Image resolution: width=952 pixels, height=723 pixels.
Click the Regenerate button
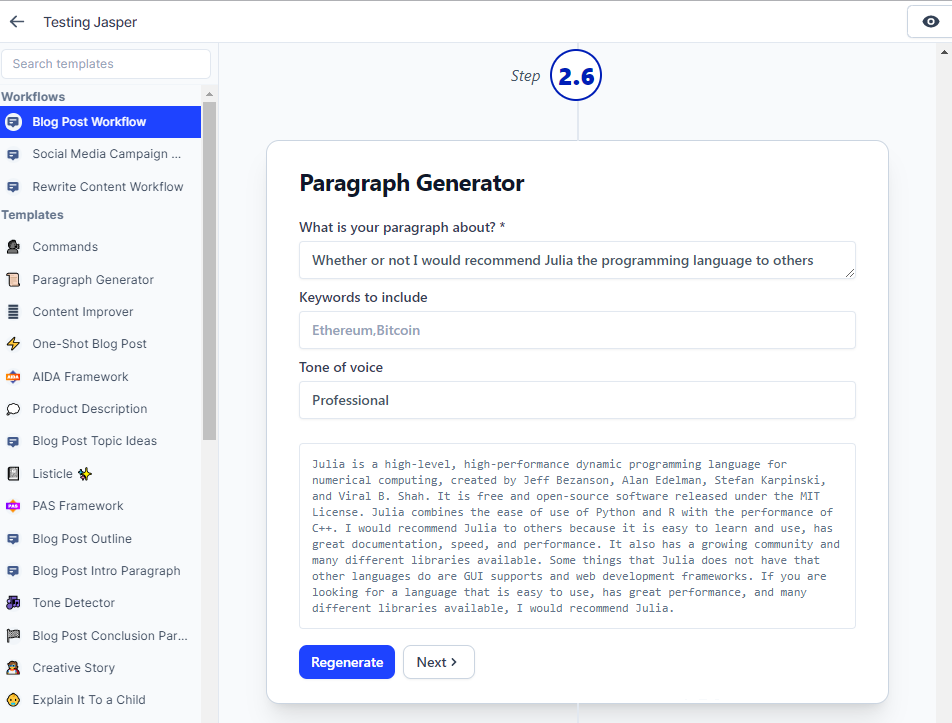click(x=347, y=662)
